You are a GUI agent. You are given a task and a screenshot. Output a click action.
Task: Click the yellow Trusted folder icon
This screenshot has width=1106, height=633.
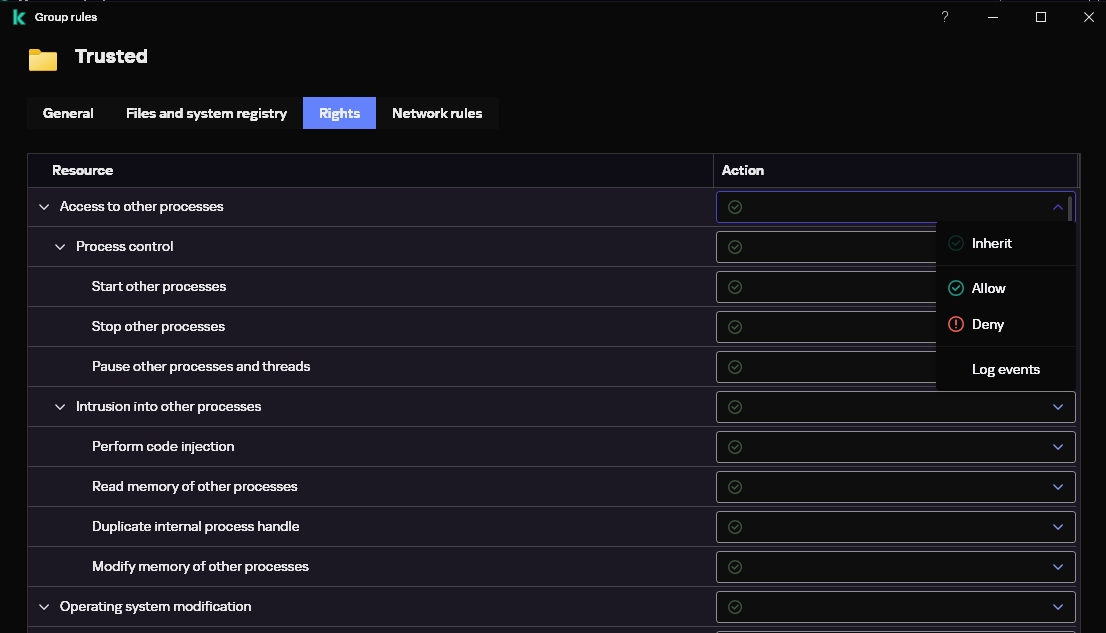coord(43,60)
